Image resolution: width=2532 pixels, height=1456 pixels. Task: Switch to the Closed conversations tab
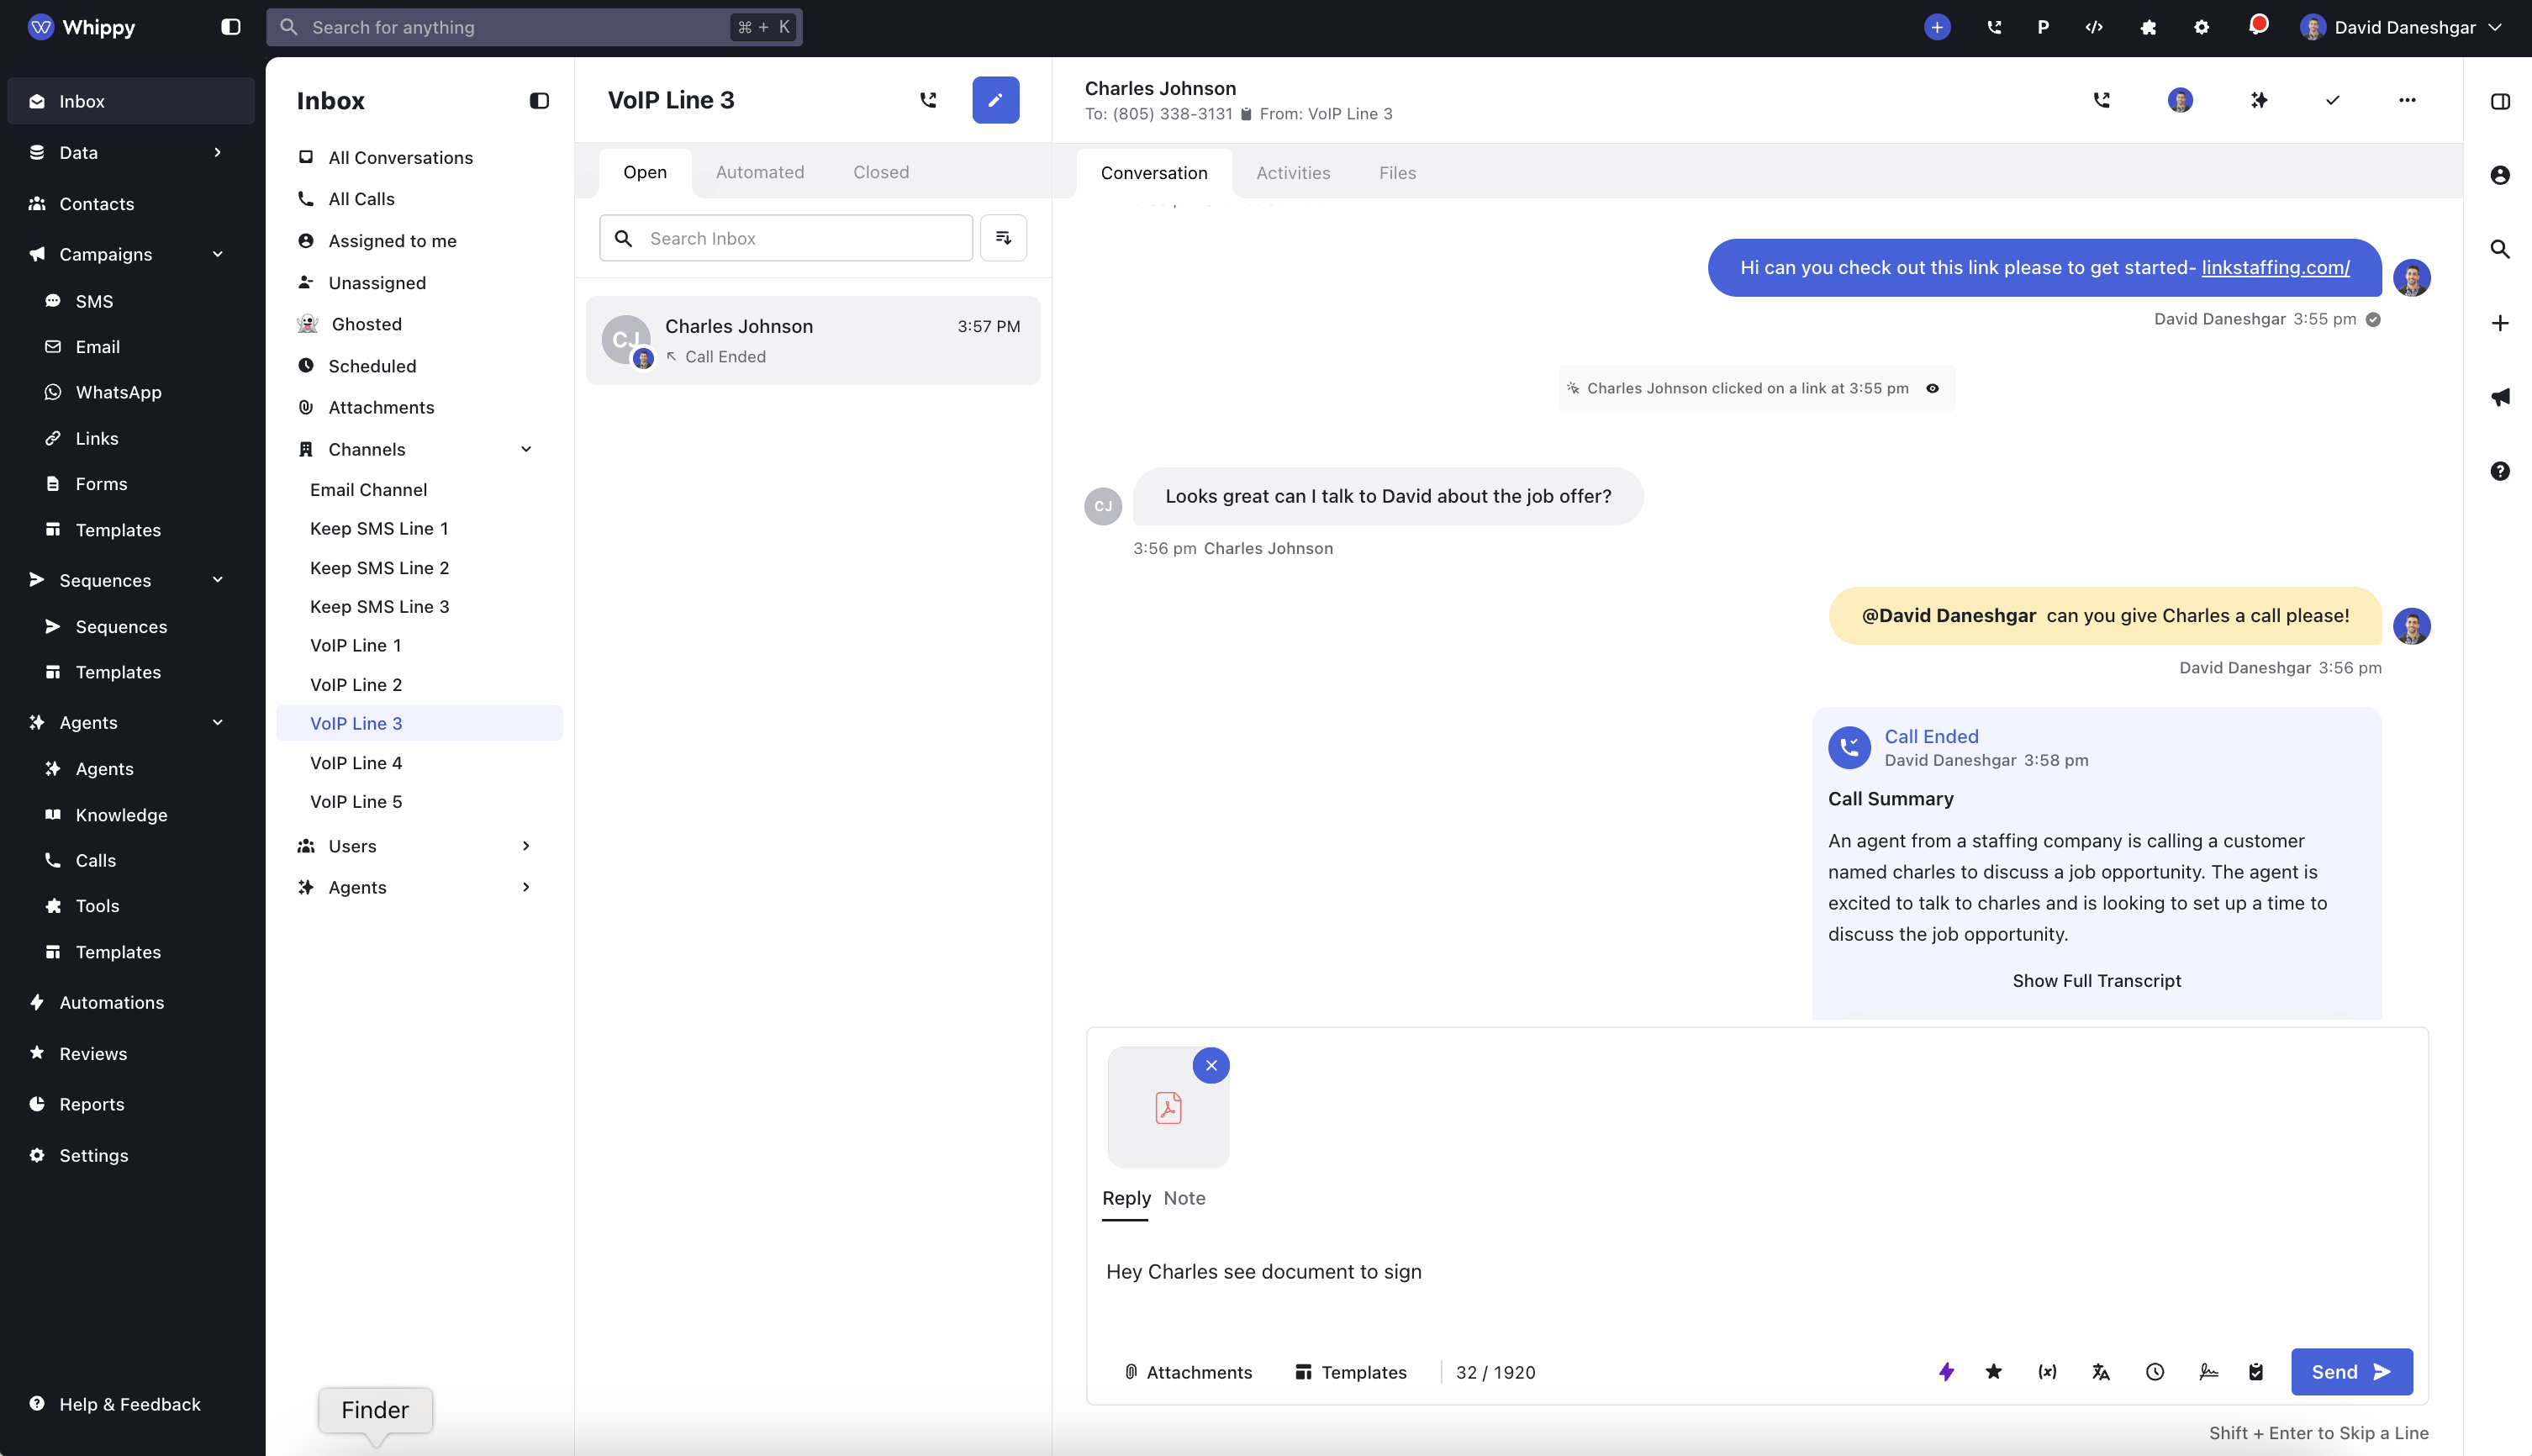click(880, 172)
